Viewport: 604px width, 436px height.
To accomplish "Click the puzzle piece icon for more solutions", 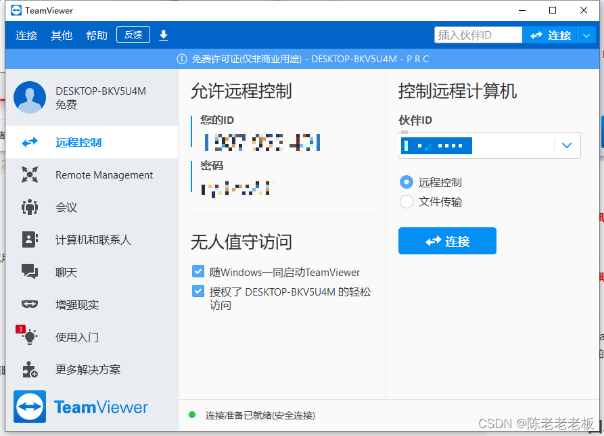I will pos(30,369).
